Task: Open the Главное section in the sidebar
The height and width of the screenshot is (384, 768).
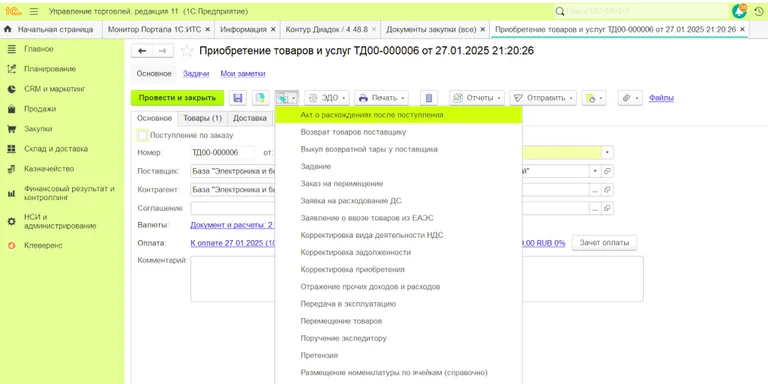Action: [x=39, y=49]
